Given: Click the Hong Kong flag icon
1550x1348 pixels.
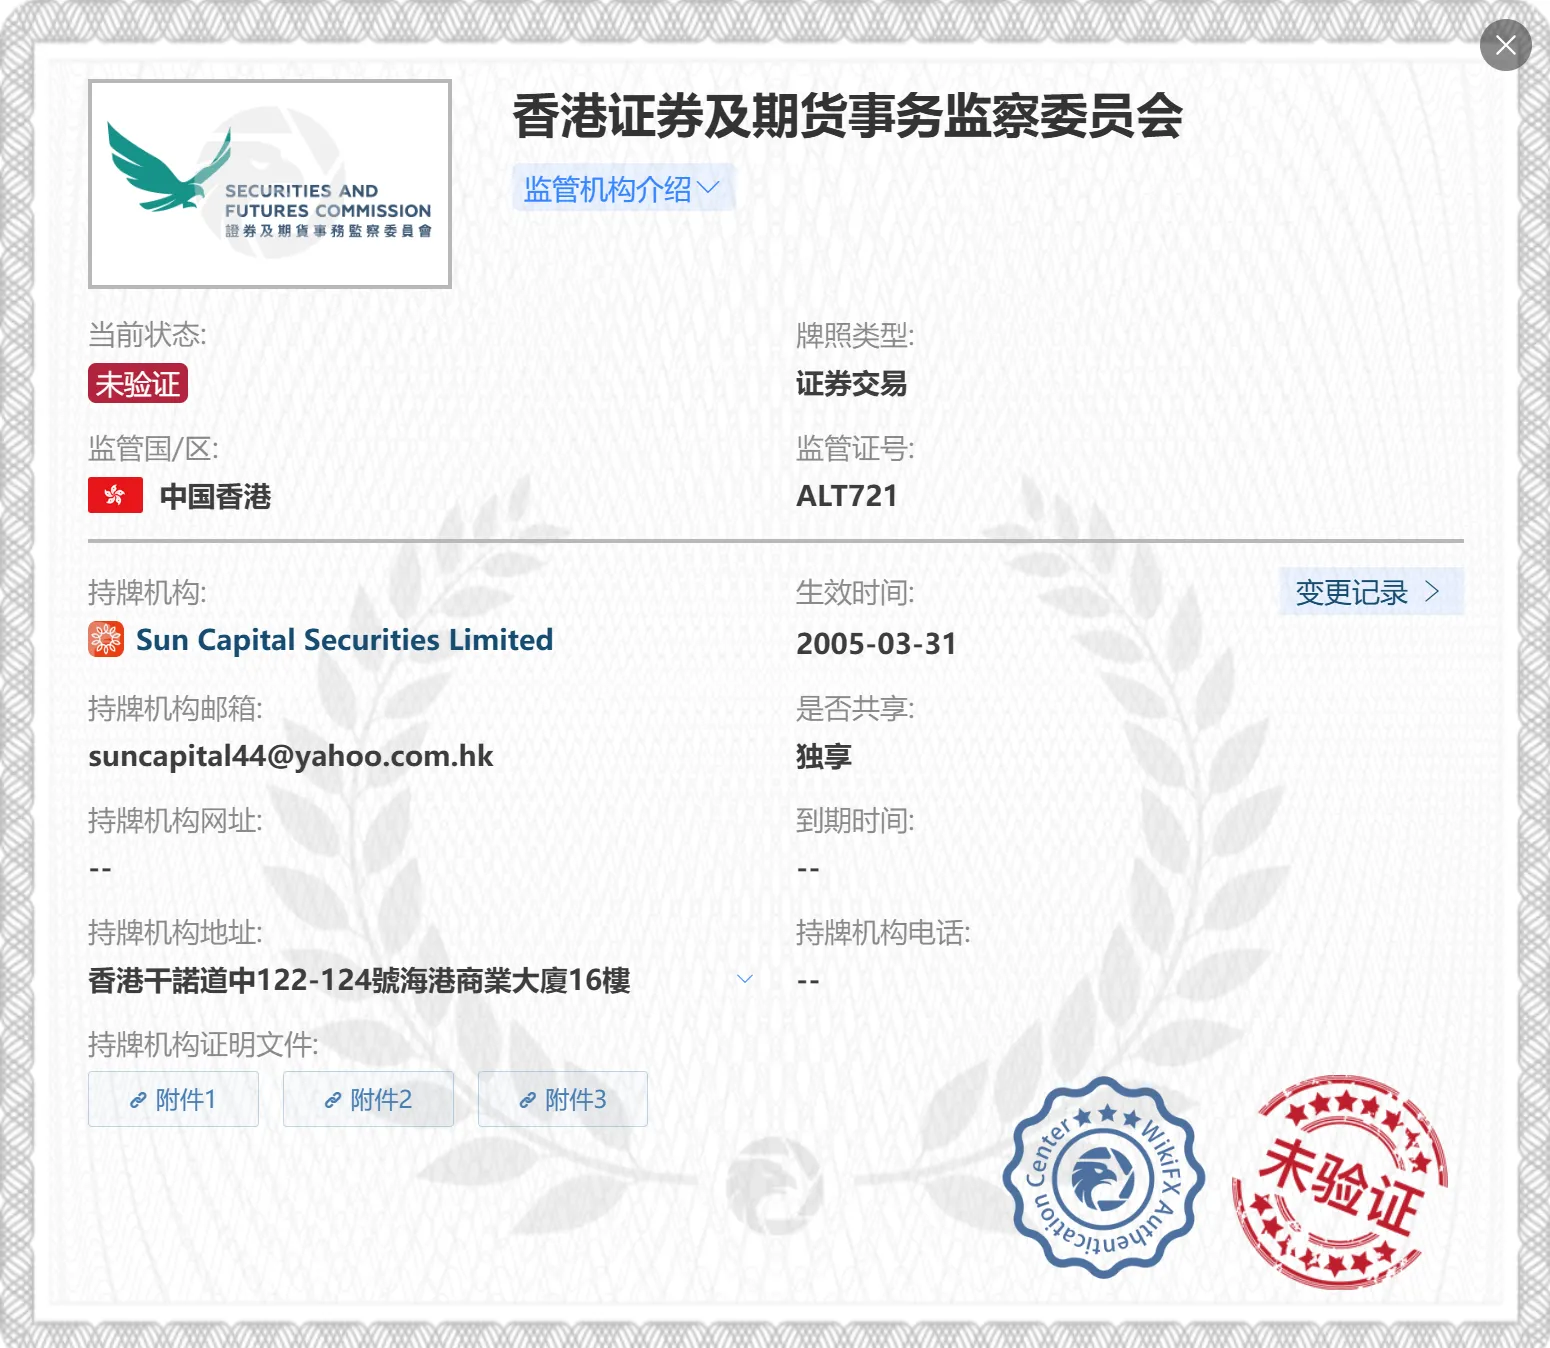Looking at the screenshot, I should coord(115,496).
